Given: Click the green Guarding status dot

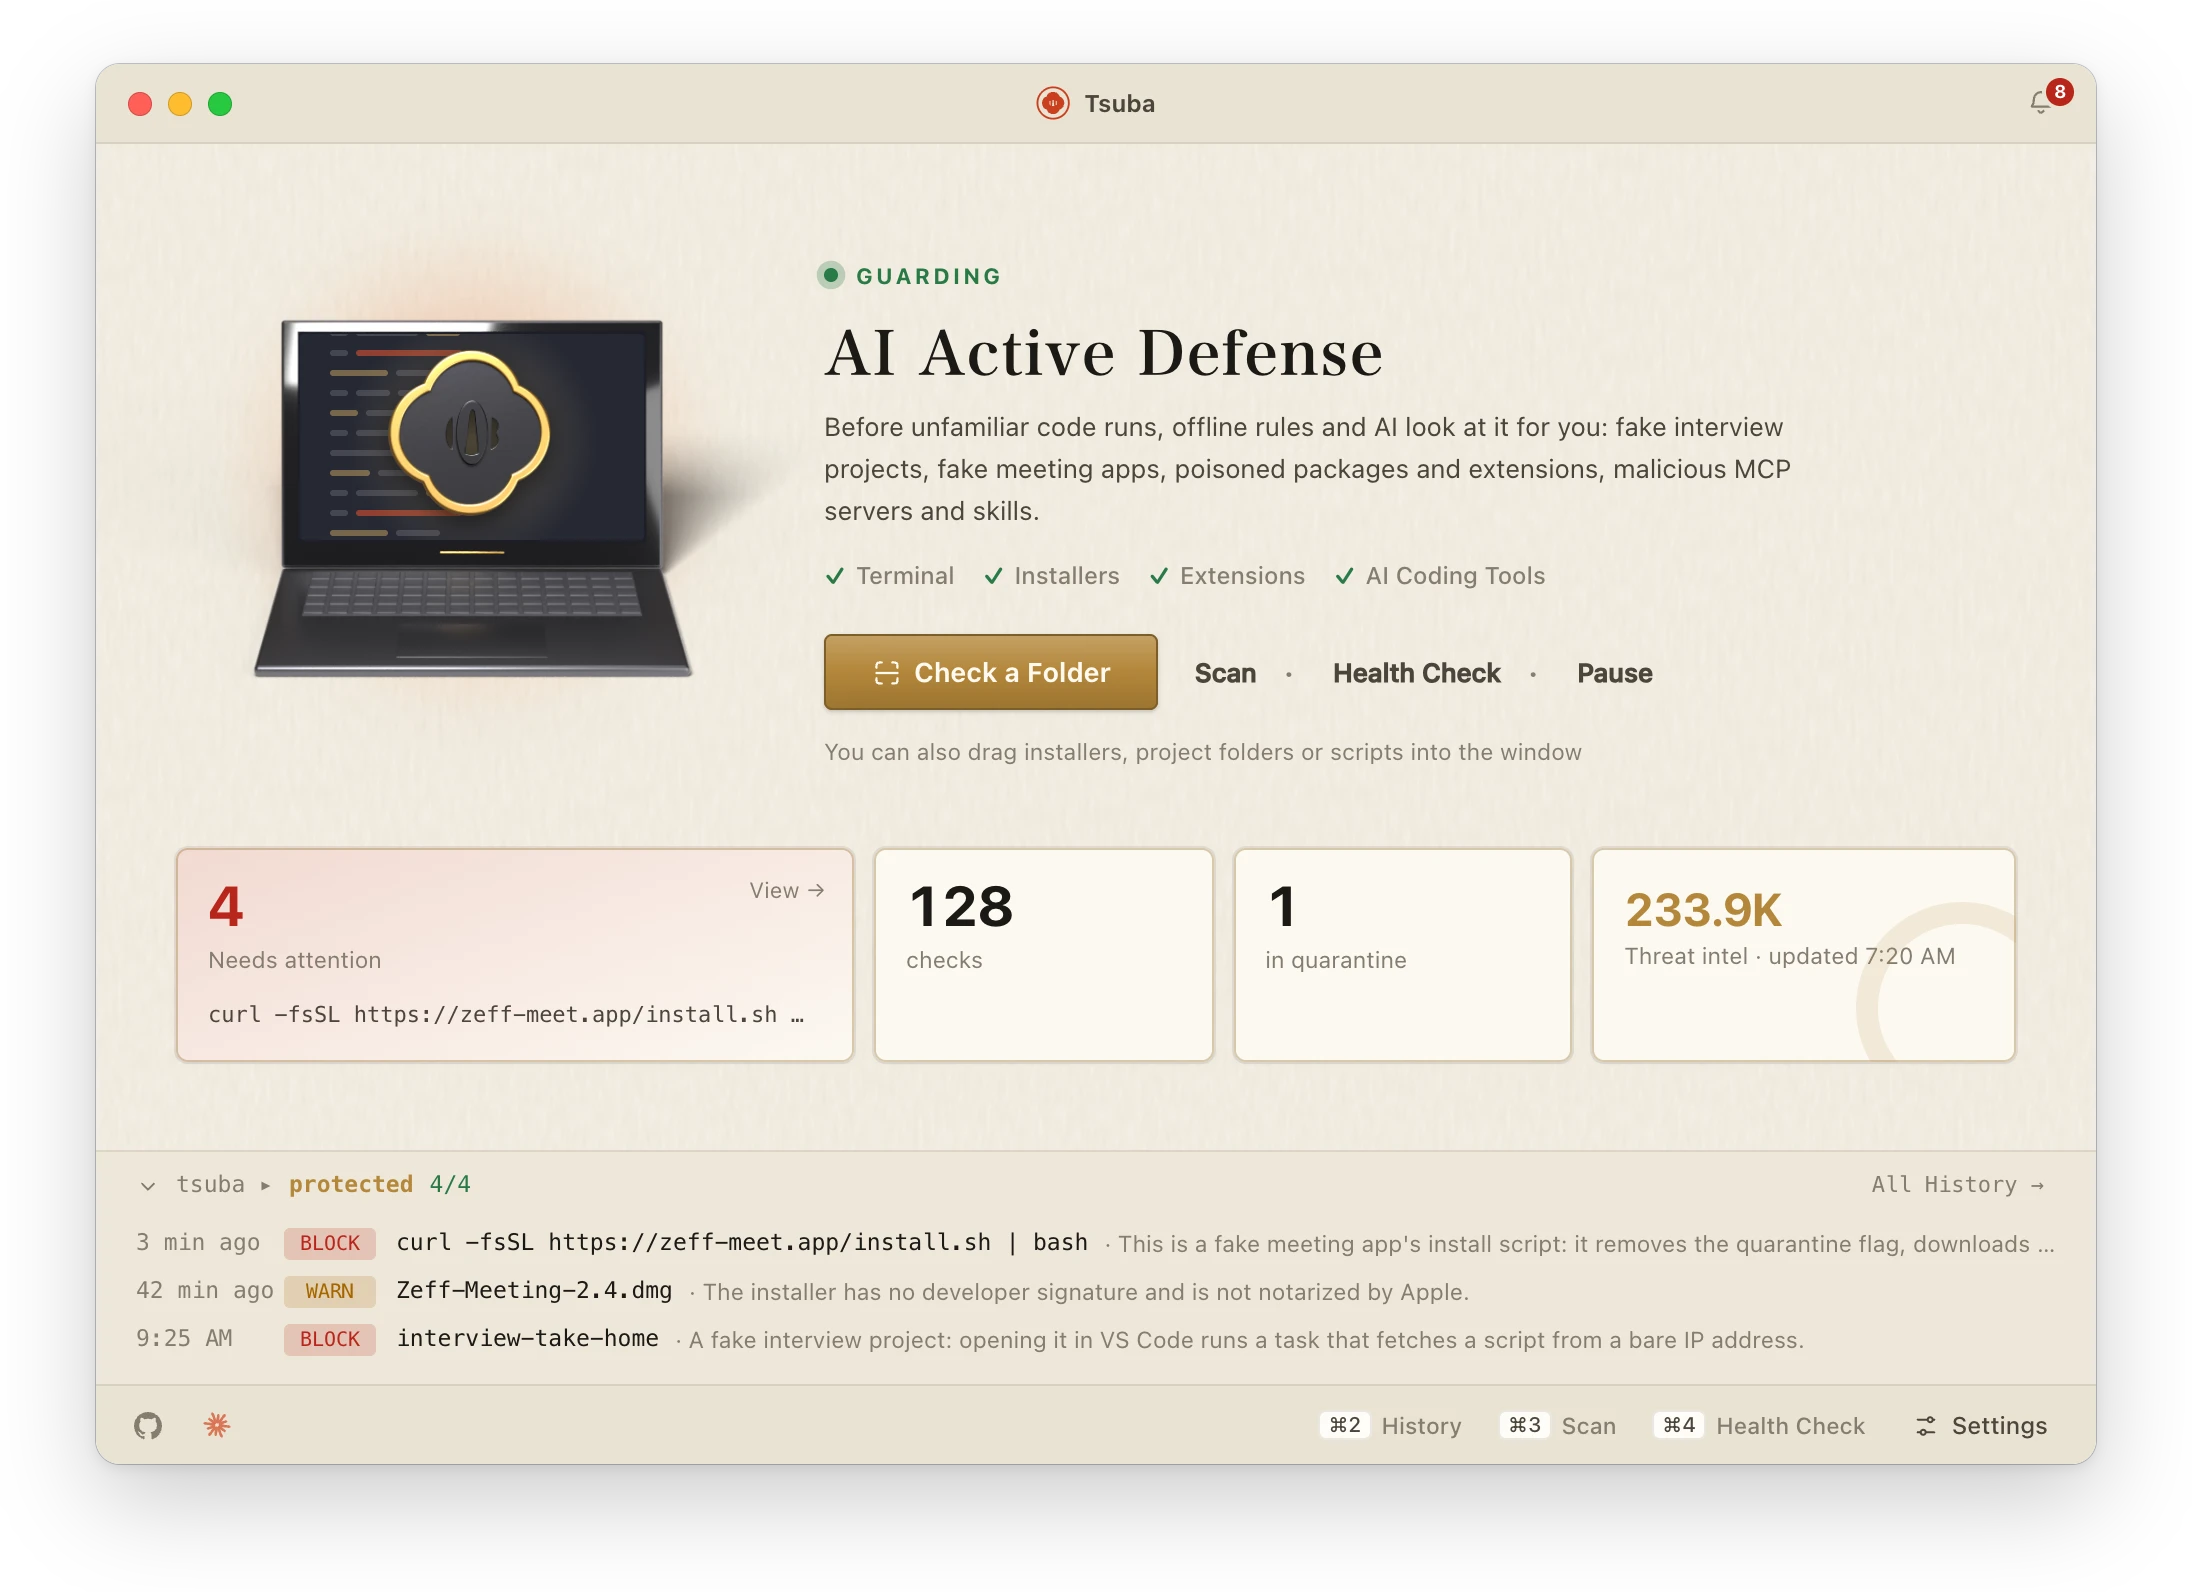Looking at the screenshot, I should click(x=830, y=275).
